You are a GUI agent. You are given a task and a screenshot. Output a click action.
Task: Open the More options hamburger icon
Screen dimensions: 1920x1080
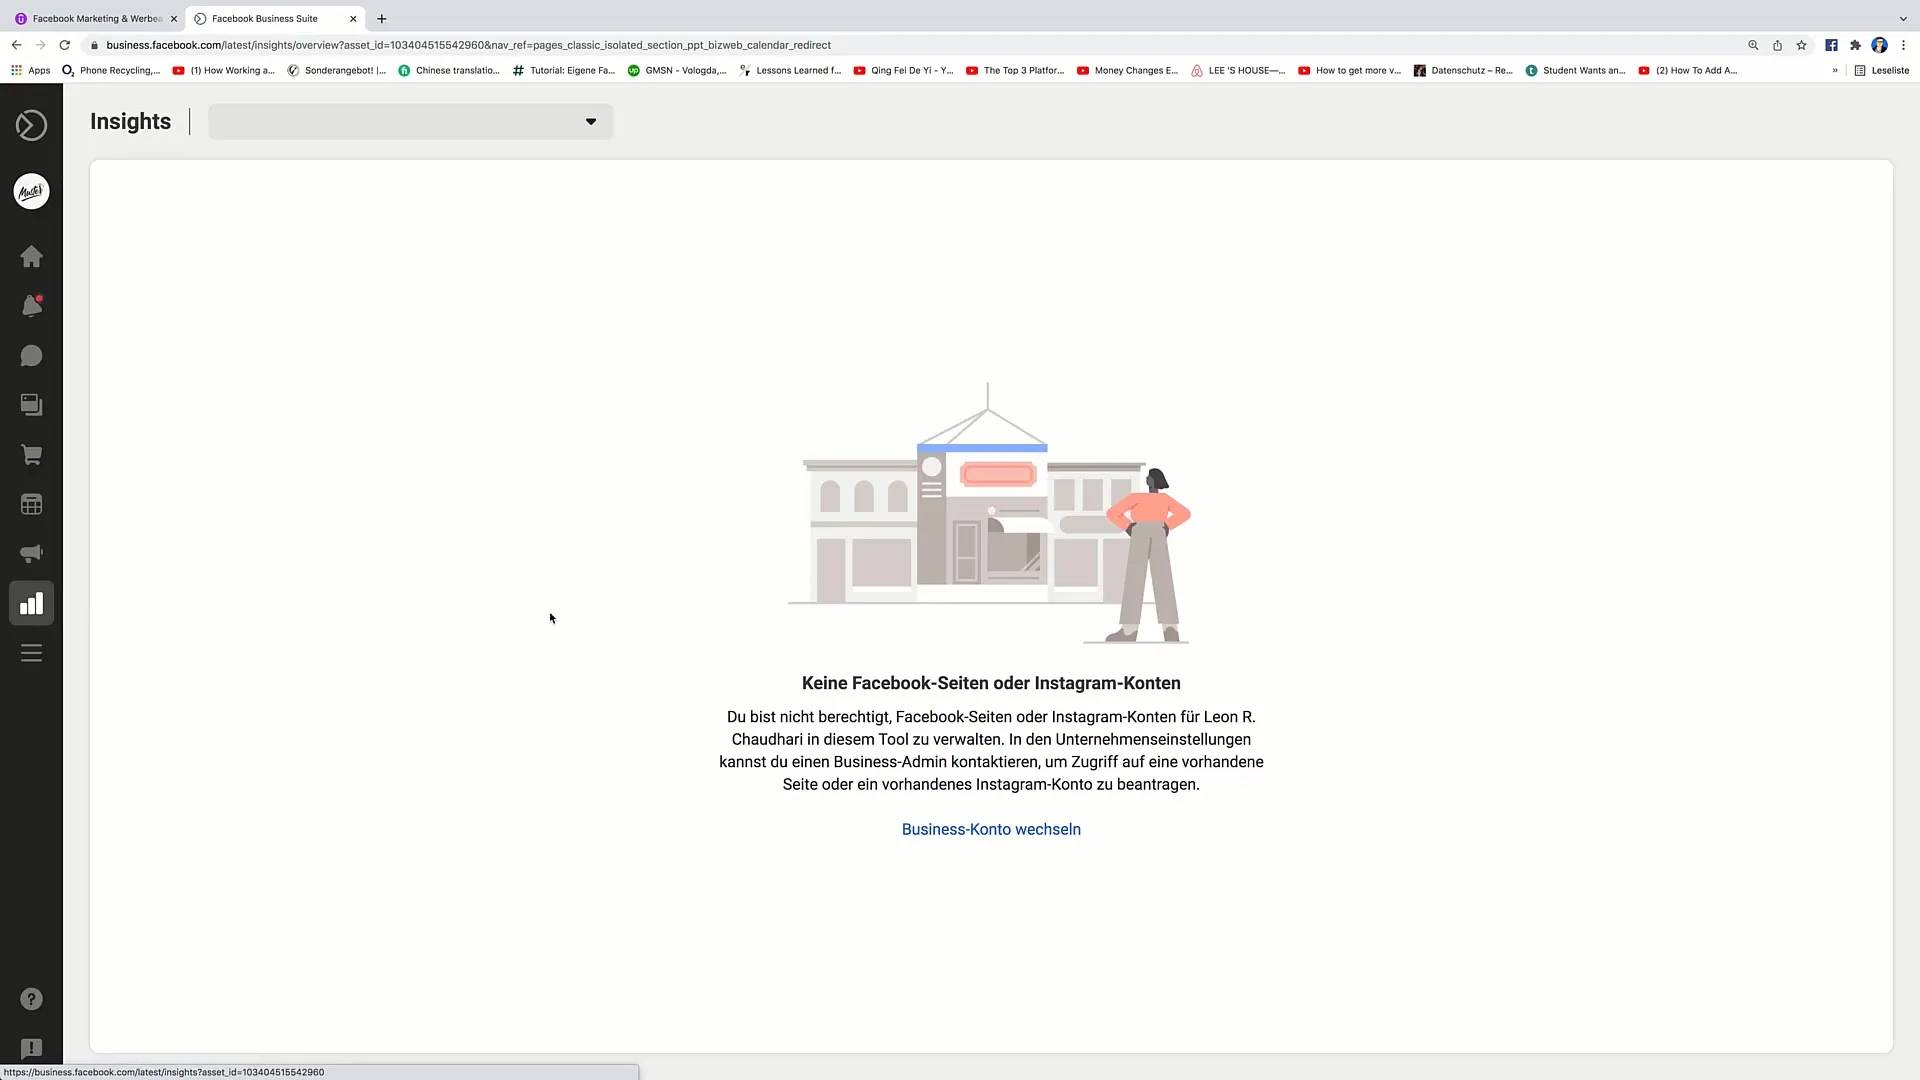click(x=32, y=653)
